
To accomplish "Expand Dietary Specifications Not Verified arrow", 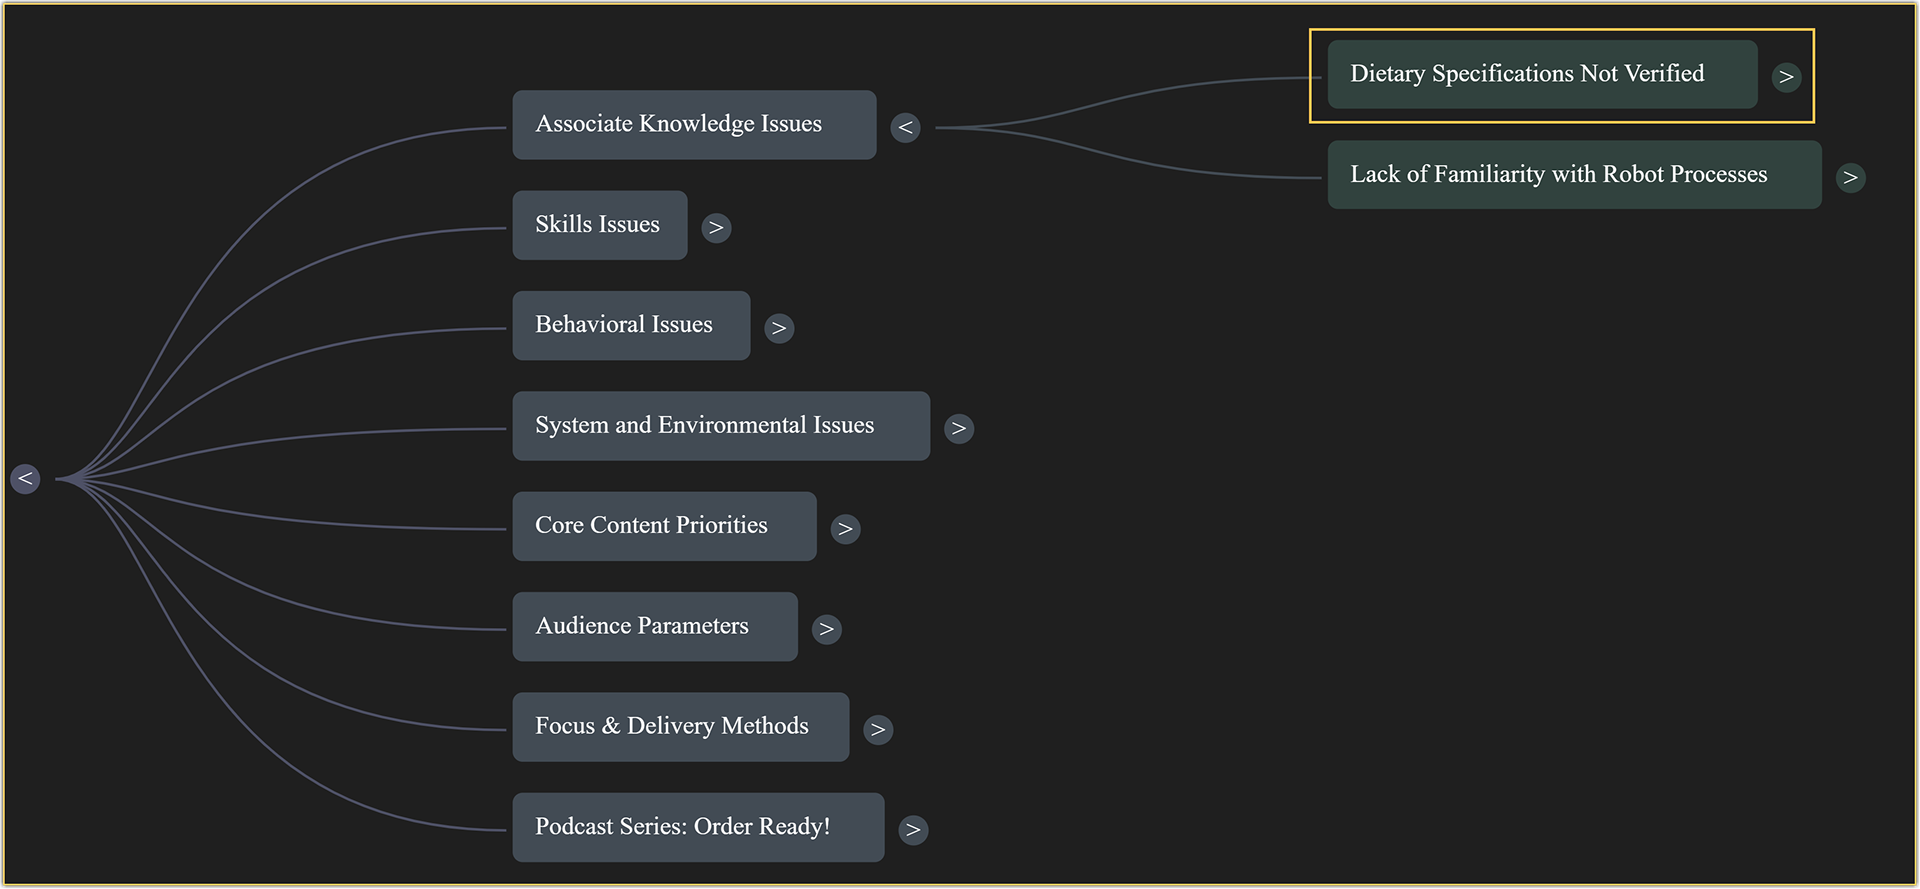I will click(1786, 77).
